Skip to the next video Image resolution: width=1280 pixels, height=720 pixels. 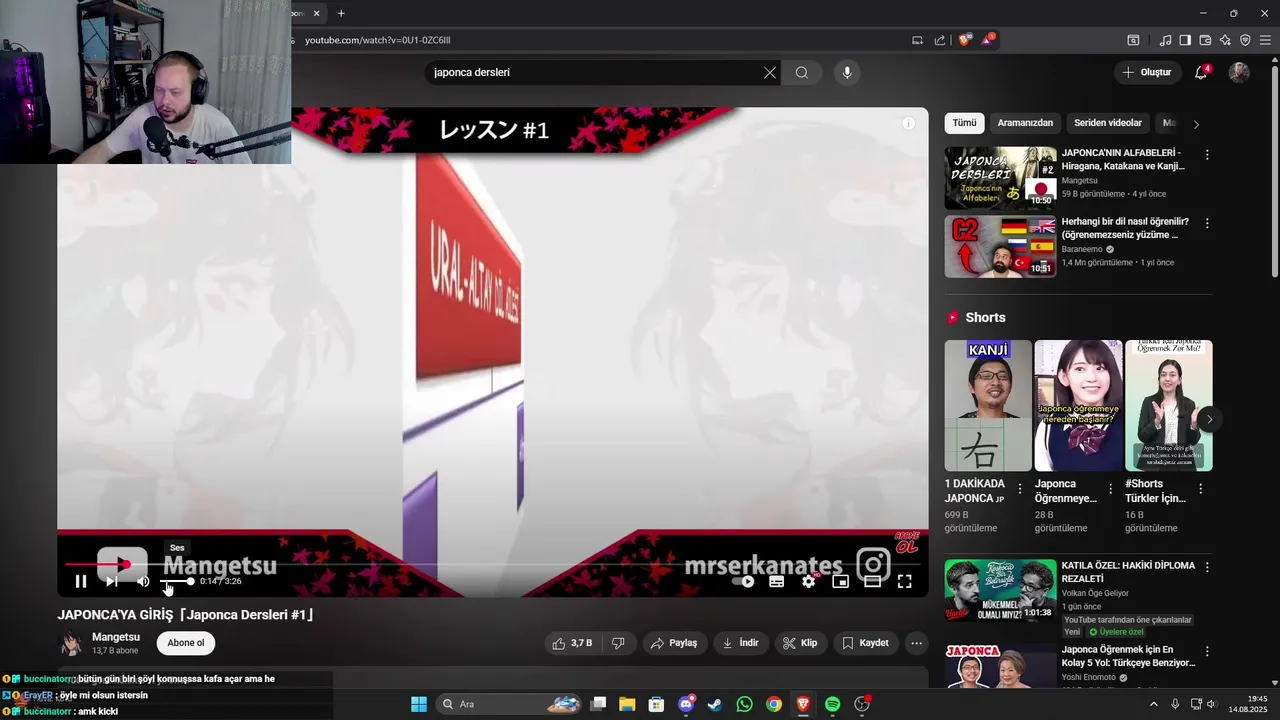pyautogui.click(x=112, y=581)
